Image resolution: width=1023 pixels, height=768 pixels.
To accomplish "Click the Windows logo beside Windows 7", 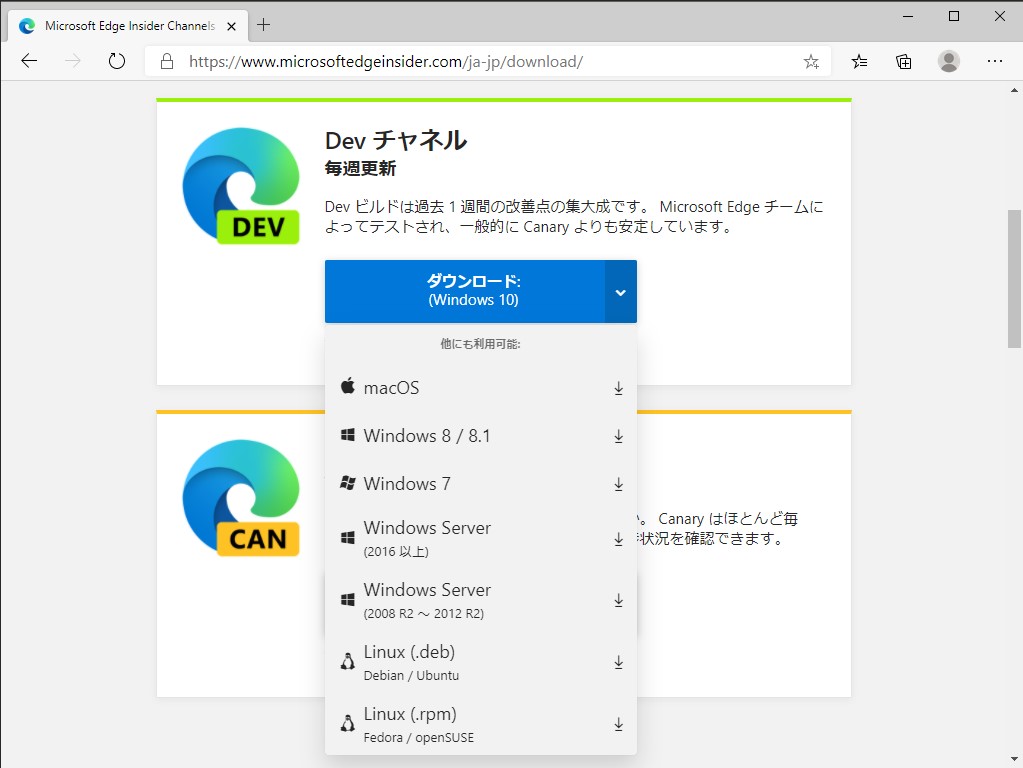I will pyautogui.click(x=347, y=483).
